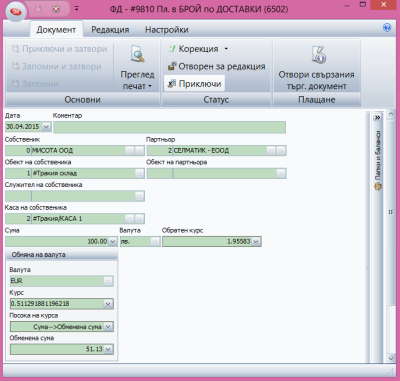Click the save icon in quick access toolbar

[38, 9]
